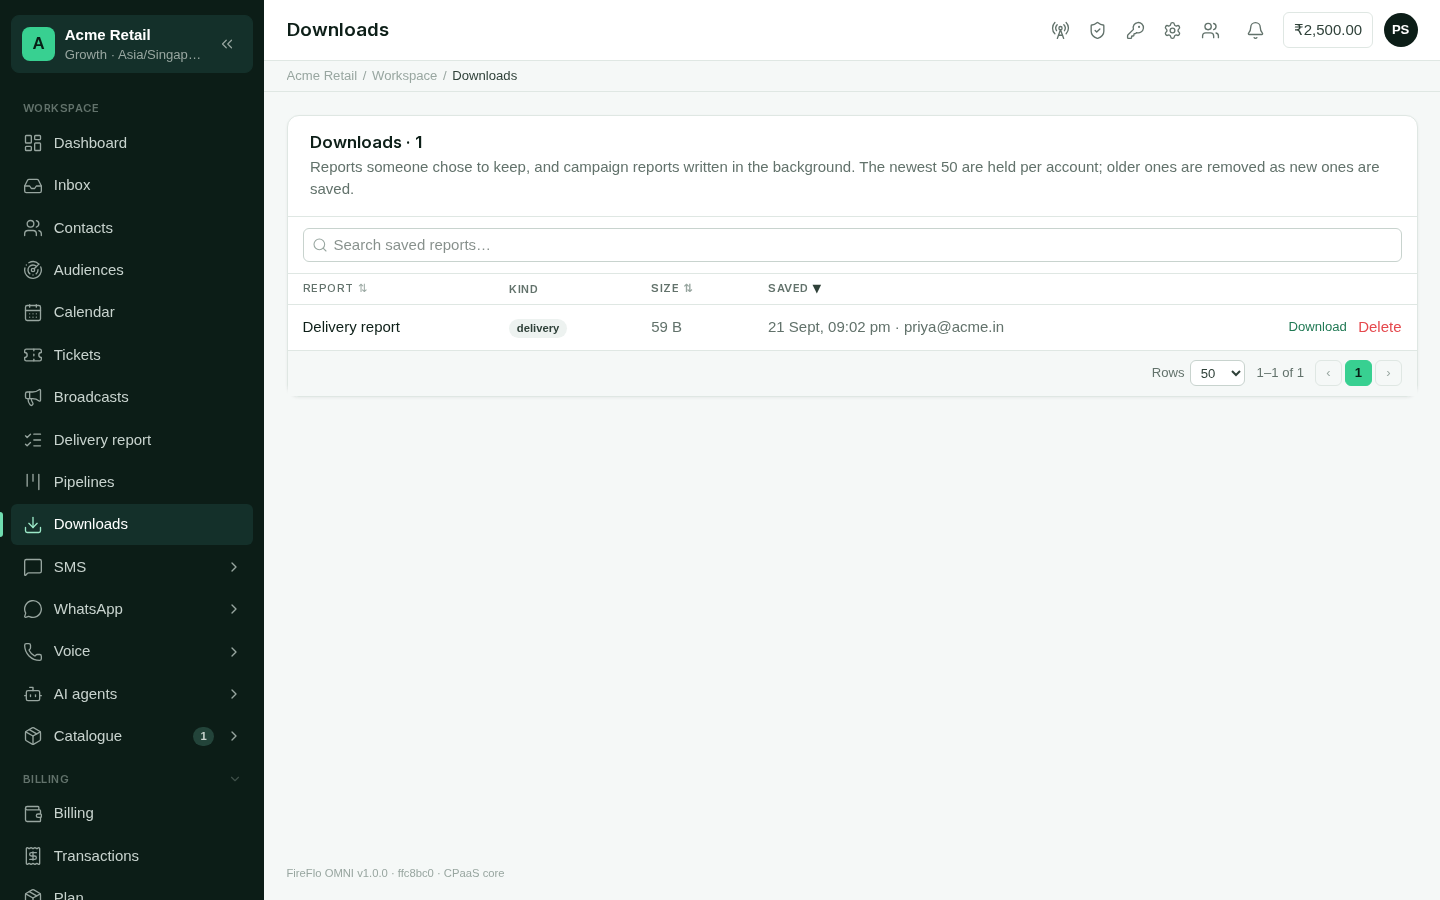
Task: Expand the Catalogue submenu
Action: (132, 736)
